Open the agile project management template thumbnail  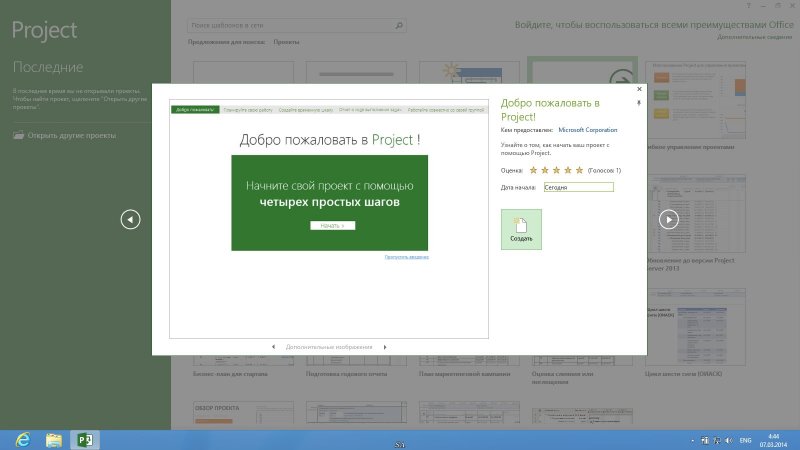(x=696, y=100)
